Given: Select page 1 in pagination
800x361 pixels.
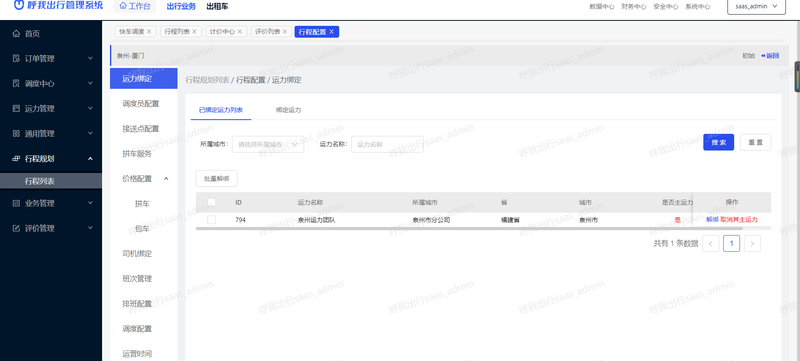Looking at the screenshot, I should tap(732, 244).
